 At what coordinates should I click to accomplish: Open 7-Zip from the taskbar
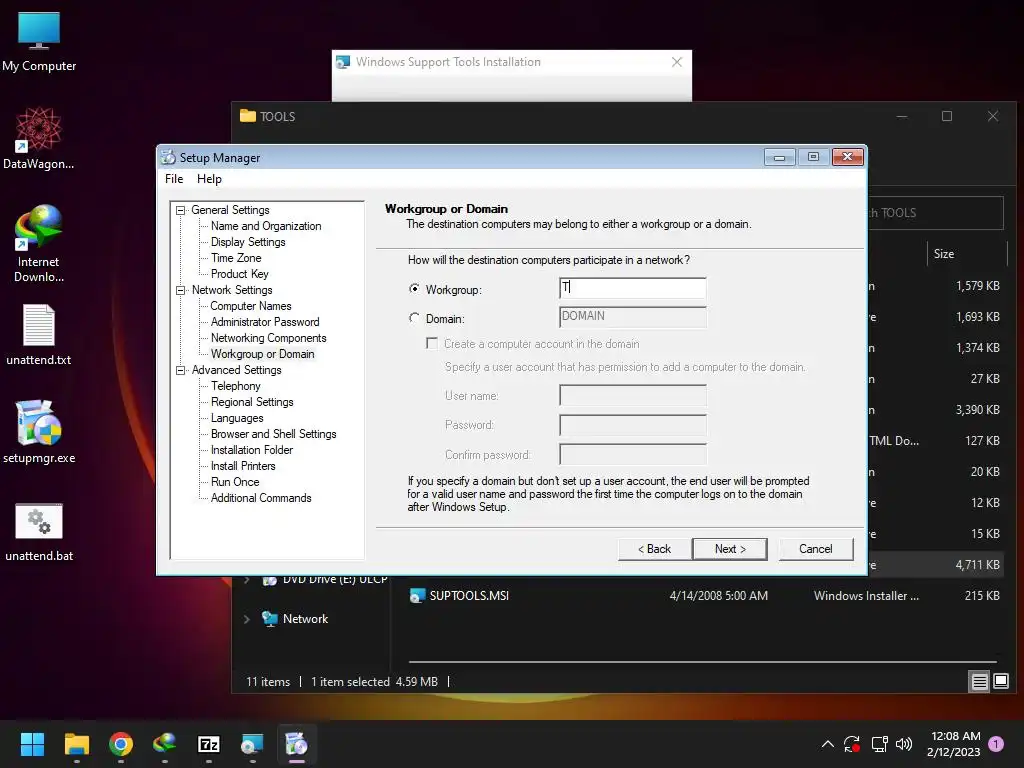208,744
